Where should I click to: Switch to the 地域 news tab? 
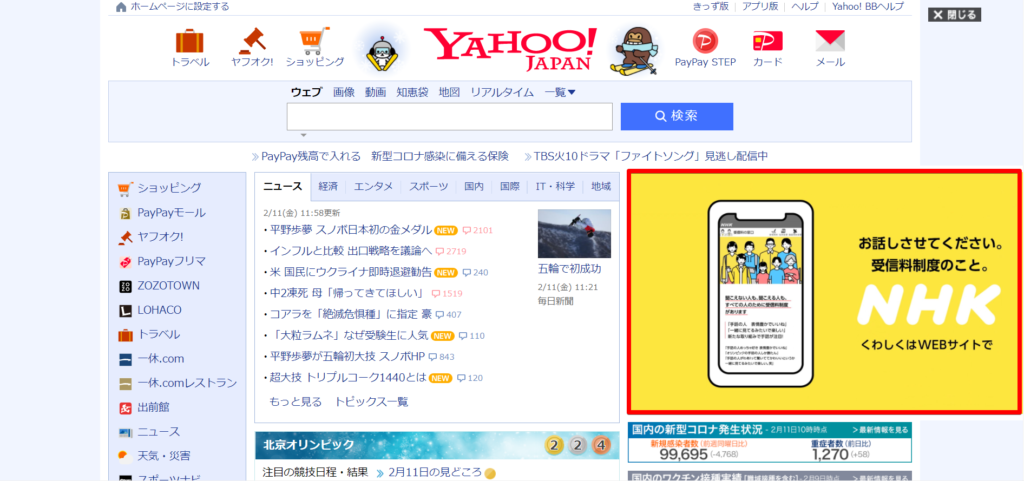tap(601, 187)
